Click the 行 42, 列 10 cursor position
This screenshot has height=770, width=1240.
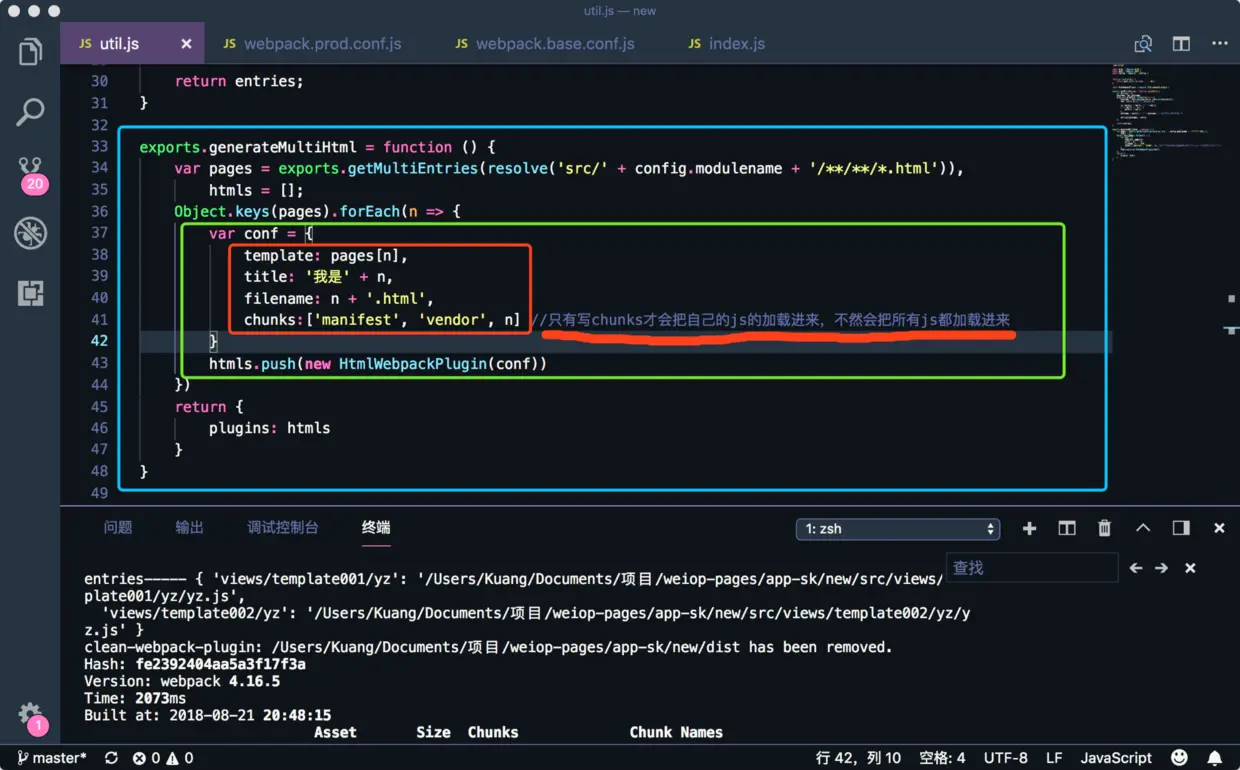858,758
